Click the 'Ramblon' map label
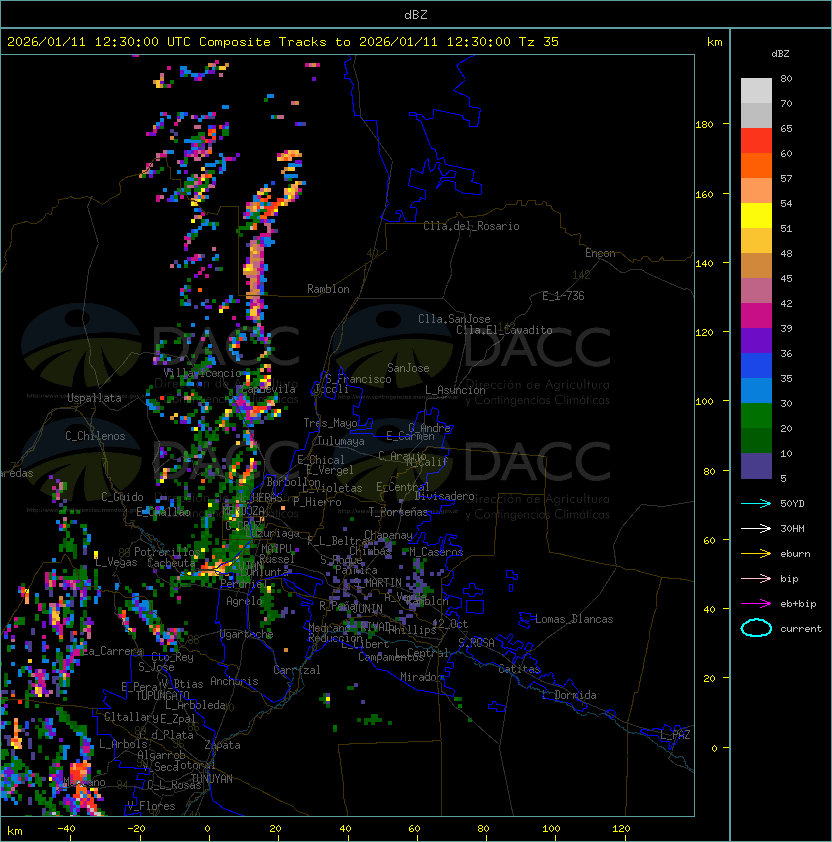832x842 pixels. pyautogui.click(x=328, y=289)
